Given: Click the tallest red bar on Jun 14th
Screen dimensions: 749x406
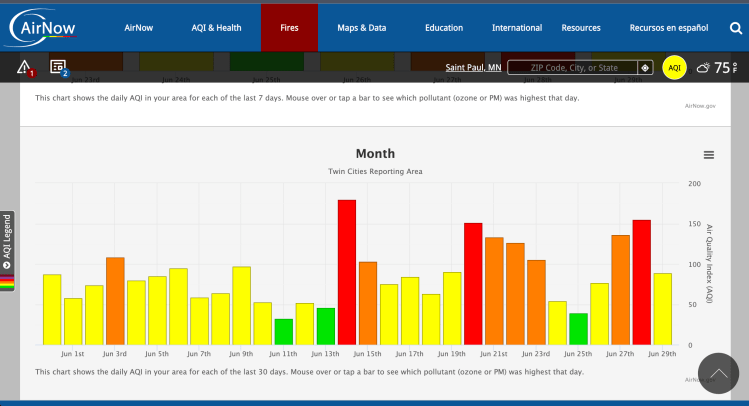Looking at the screenshot, I should tap(347, 272).
